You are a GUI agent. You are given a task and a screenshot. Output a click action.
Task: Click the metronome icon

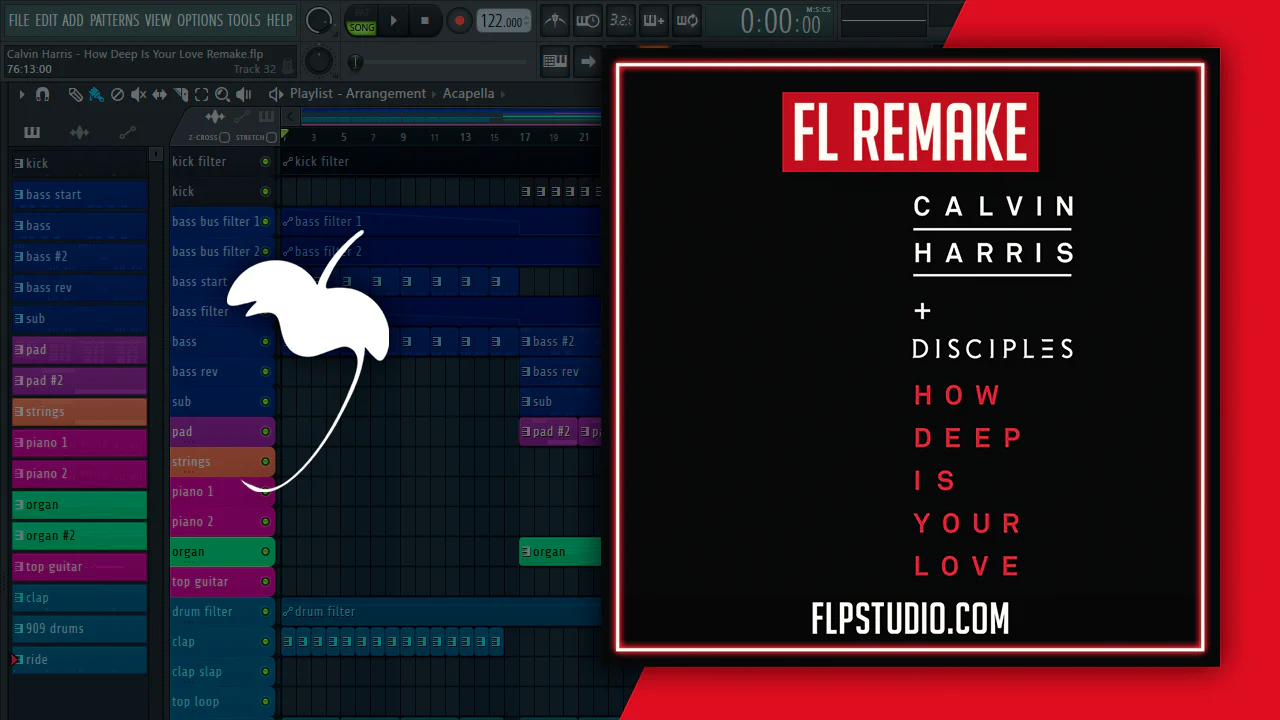coord(555,20)
